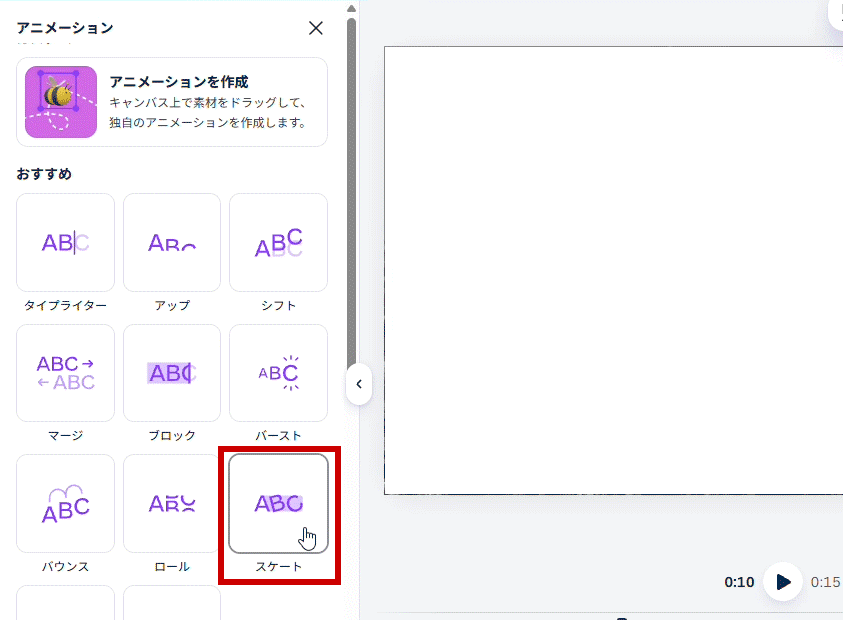Select the バースト animation
This screenshot has width=843, height=620.
click(x=278, y=373)
